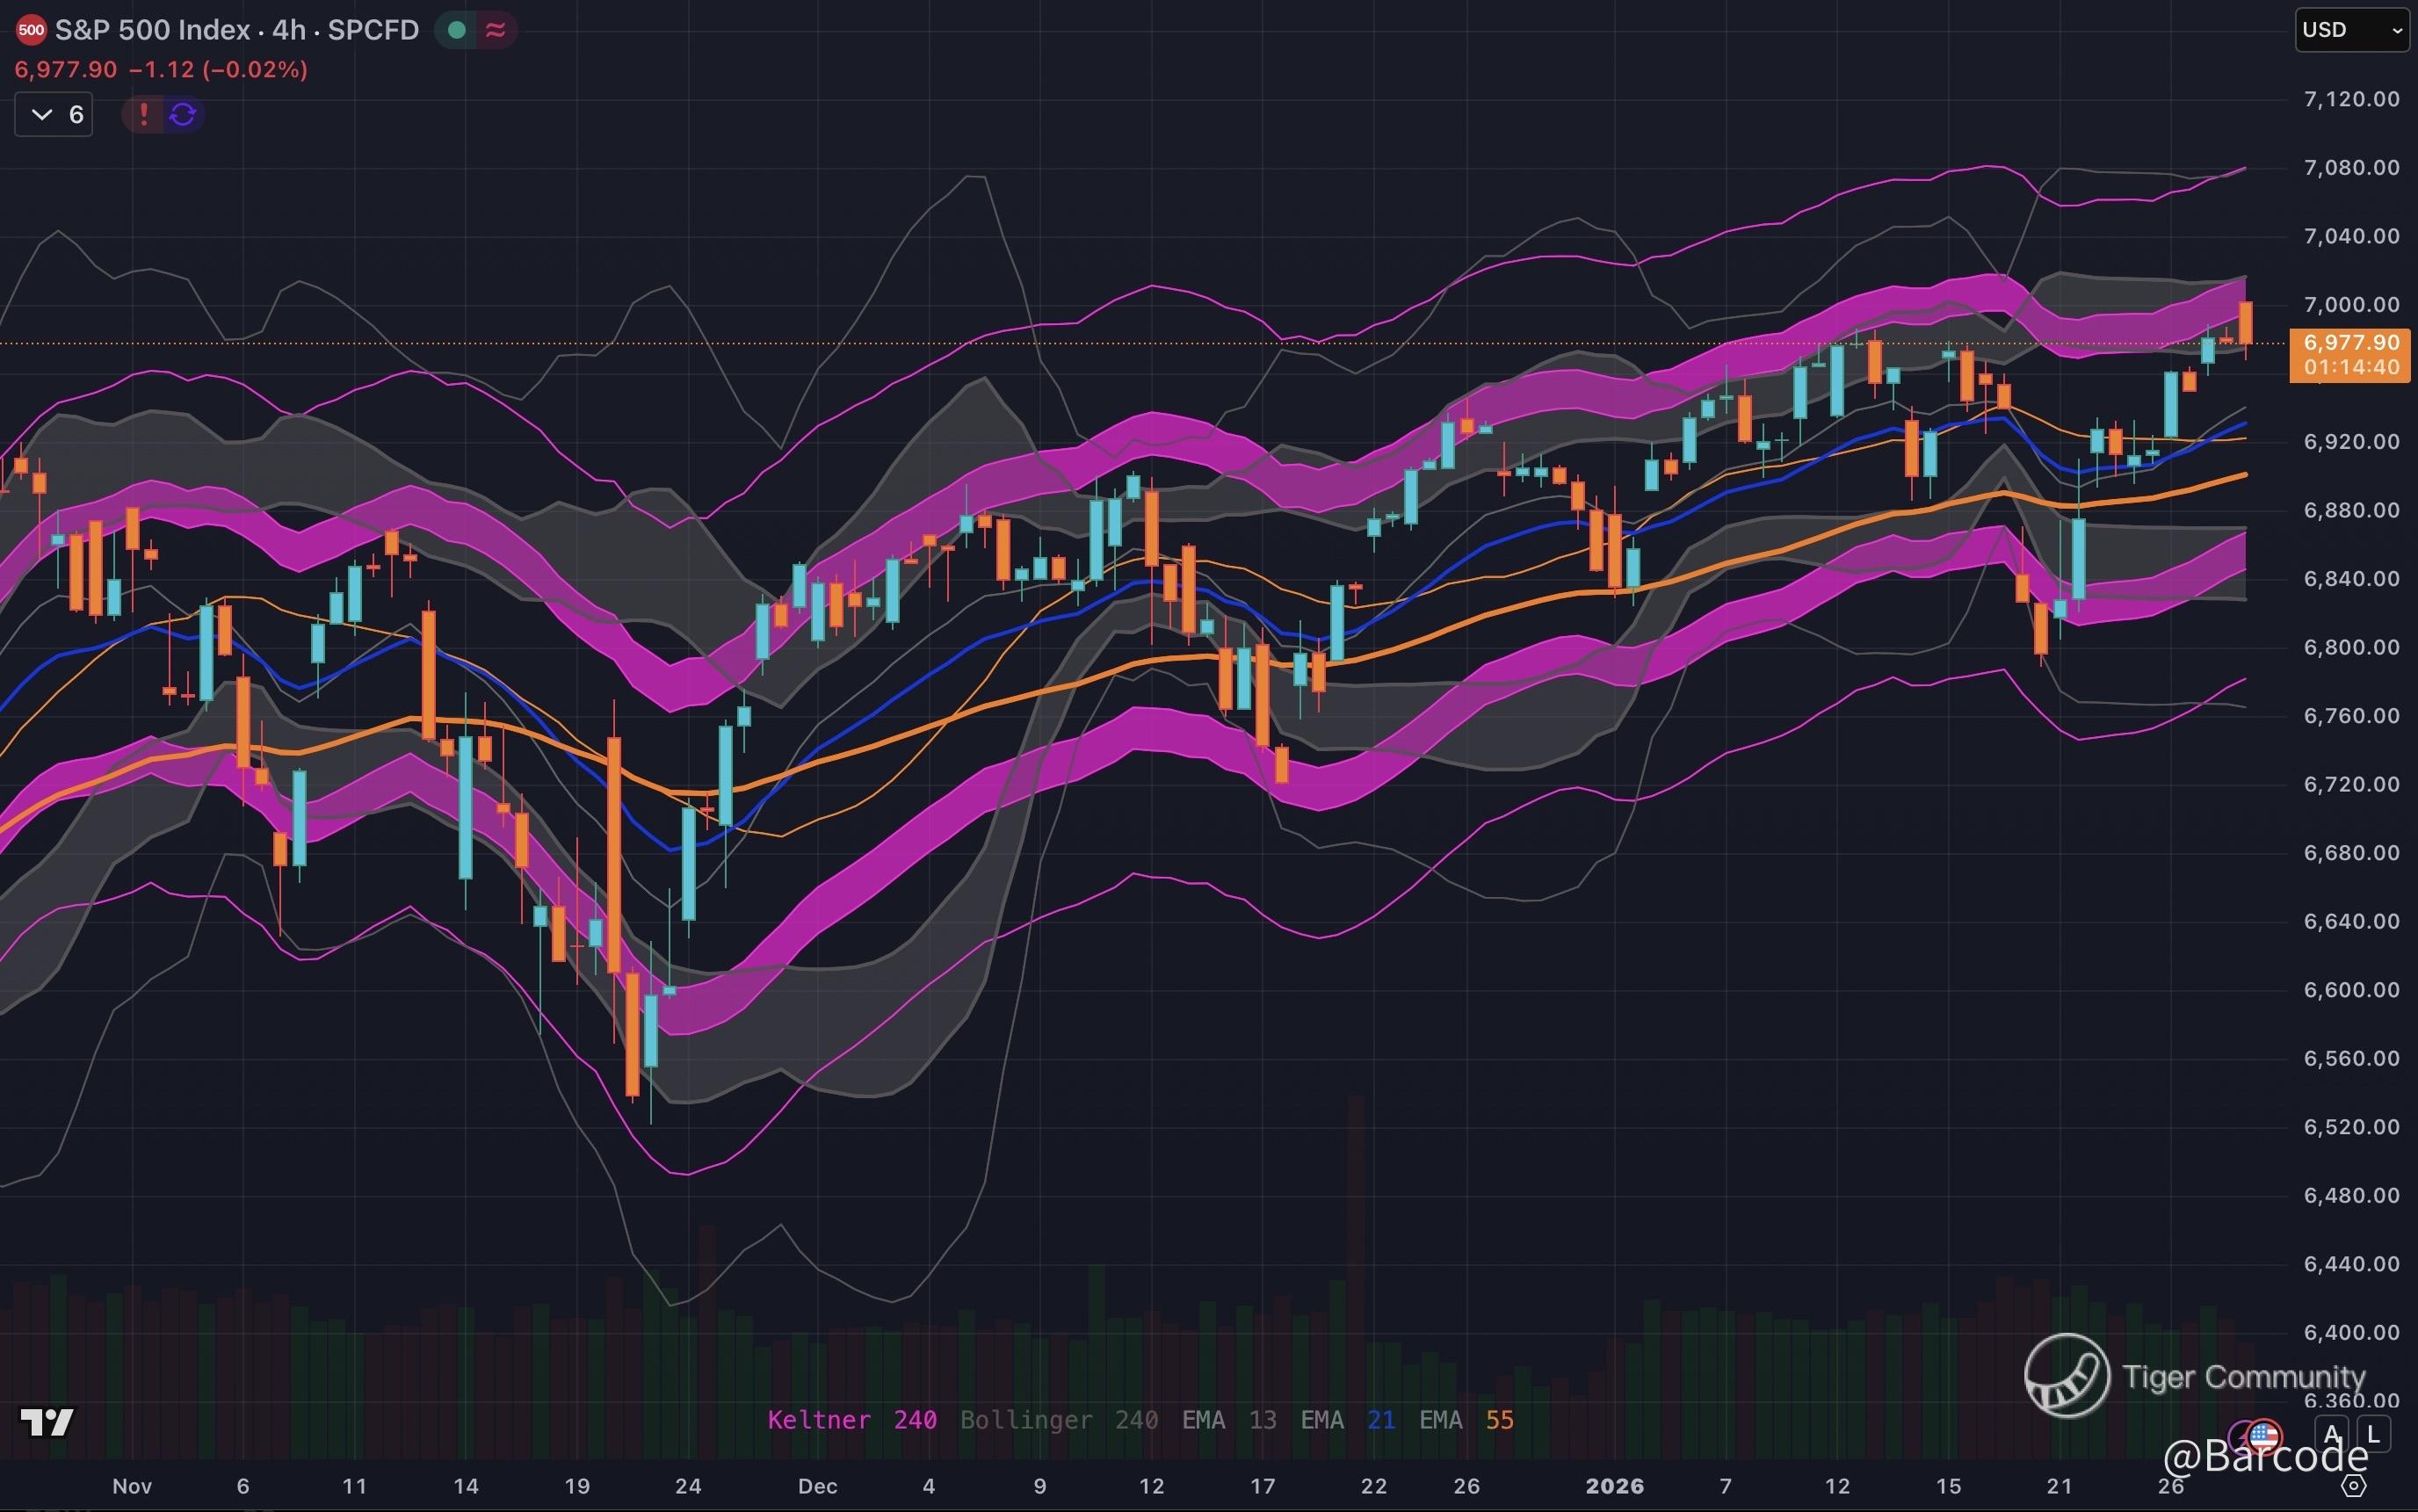Click the red exclamation warning icon
Screen dimensions: 2418x1512
pyautogui.click(x=143, y=114)
